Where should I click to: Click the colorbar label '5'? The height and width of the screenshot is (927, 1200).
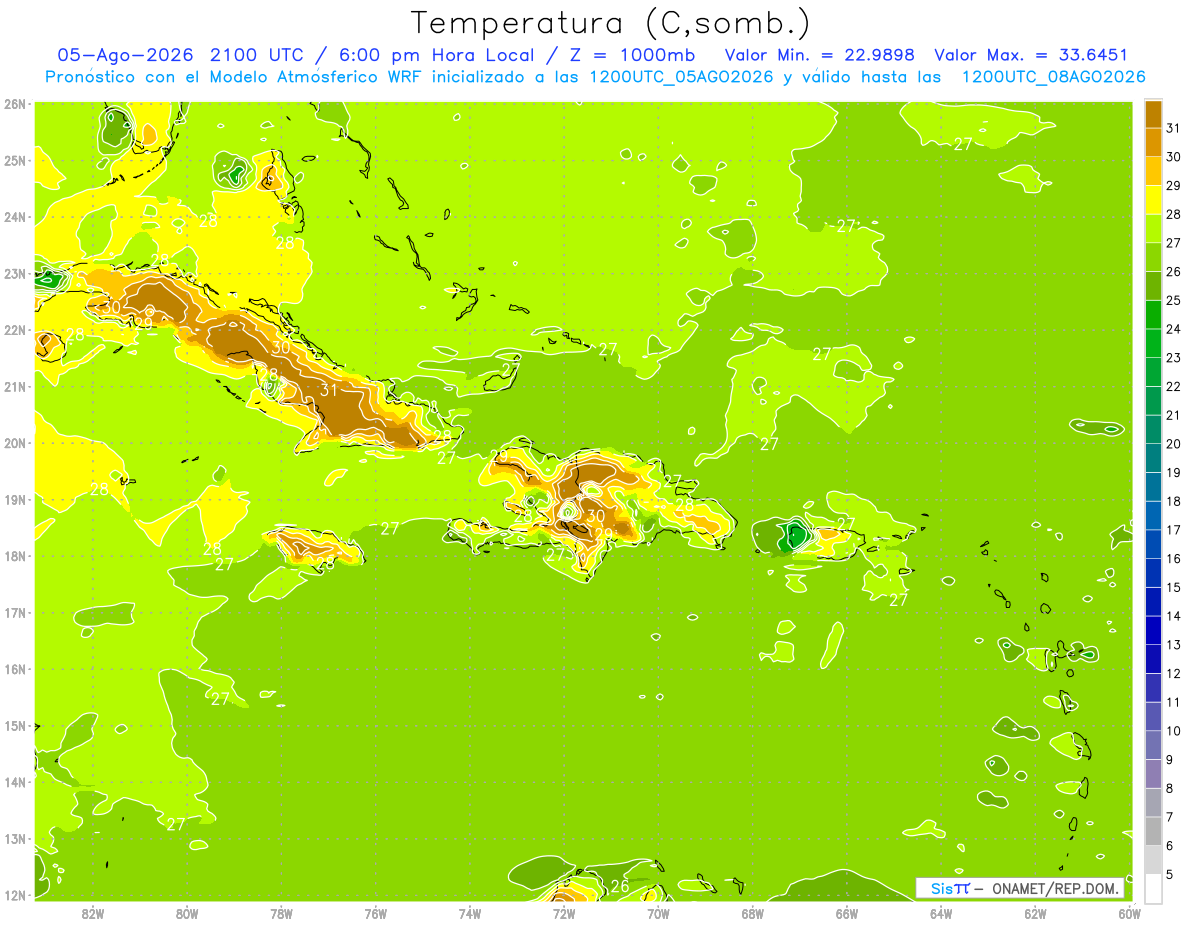[1170, 874]
